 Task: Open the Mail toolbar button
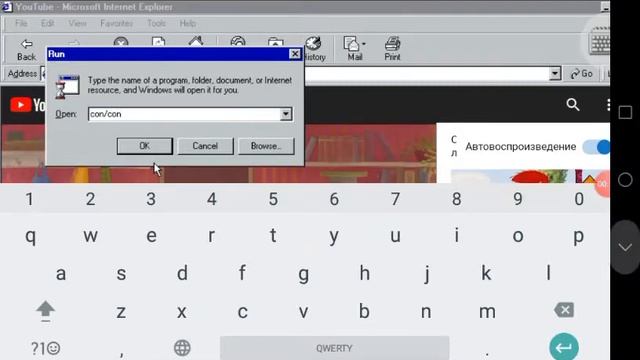pos(355,49)
